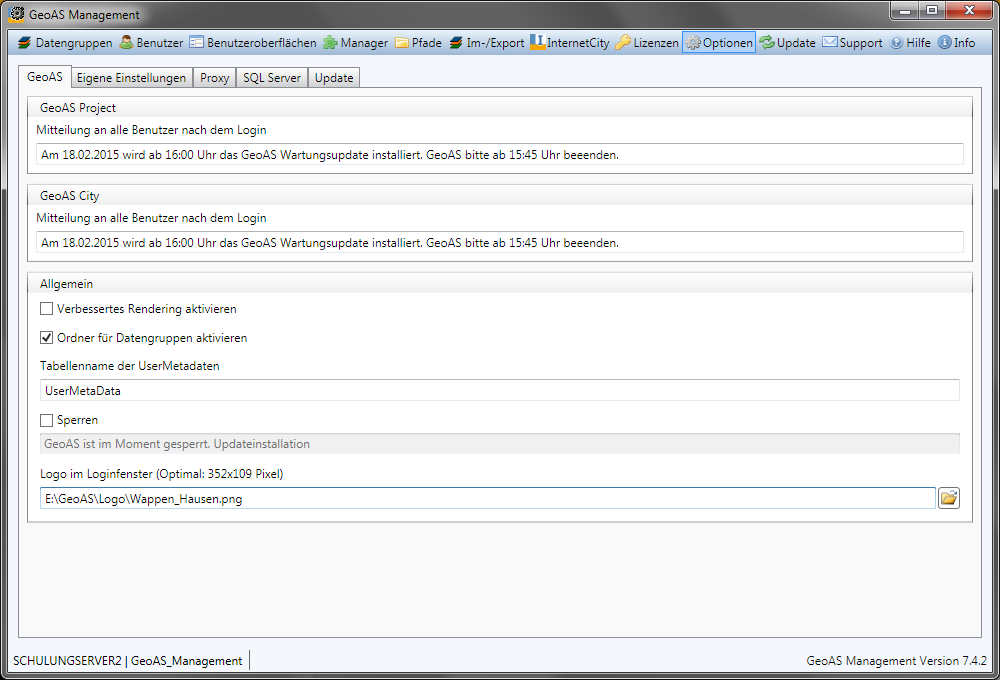Open the Eigene Einstellungen tab
This screenshot has height=680, width=1000.
[x=131, y=78]
